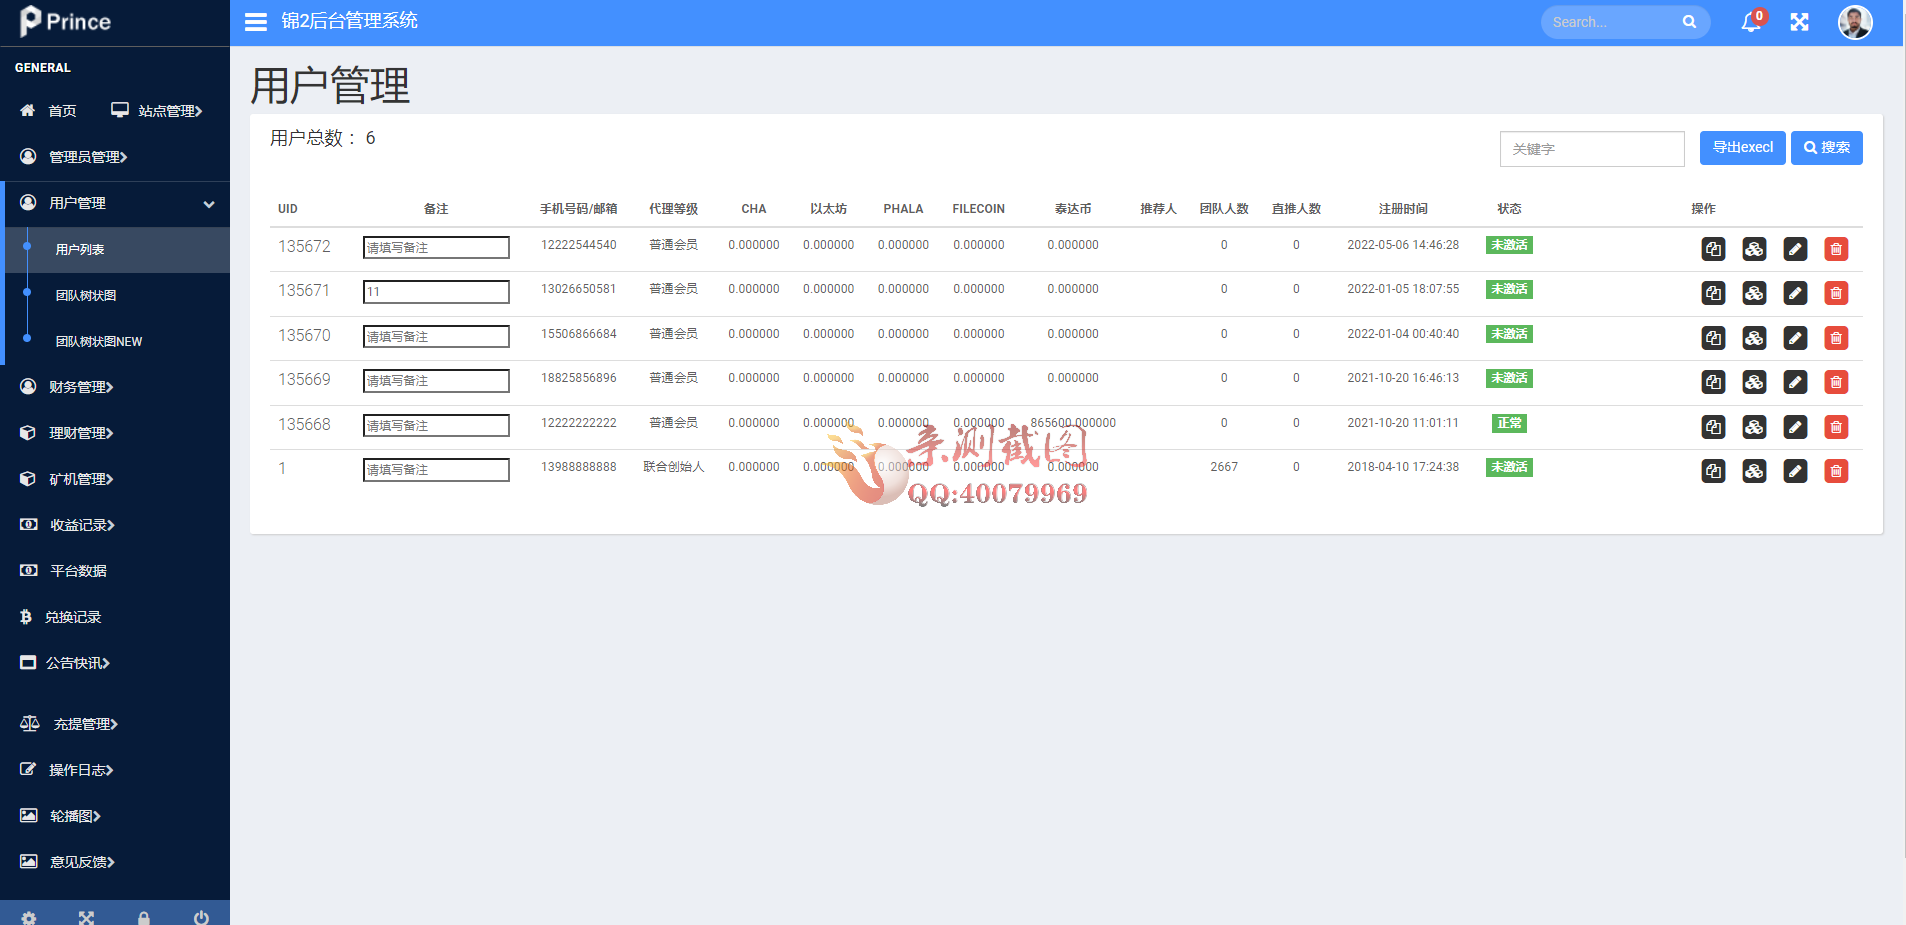Click the copy icon for user 135669
The height and width of the screenshot is (925, 1906).
(x=1713, y=382)
